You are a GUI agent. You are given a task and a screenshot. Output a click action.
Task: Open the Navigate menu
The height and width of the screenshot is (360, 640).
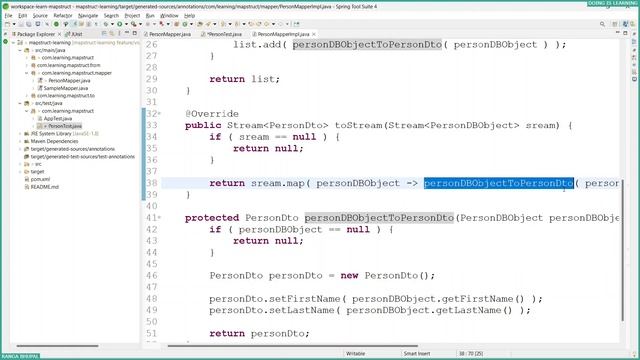88,16
